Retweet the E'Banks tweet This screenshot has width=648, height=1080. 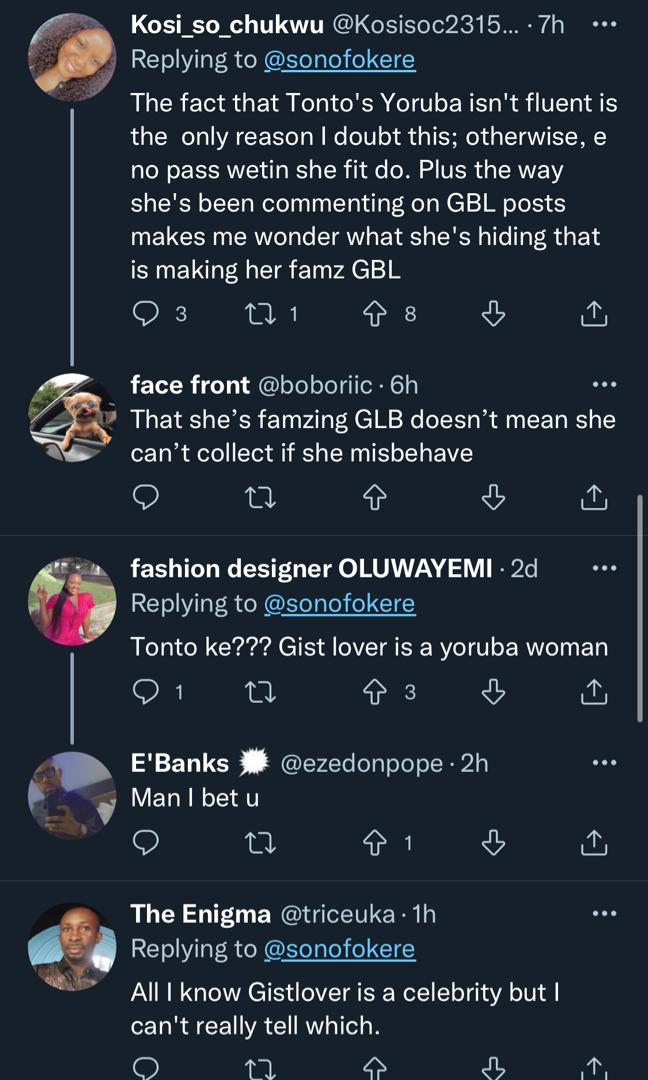258,844
